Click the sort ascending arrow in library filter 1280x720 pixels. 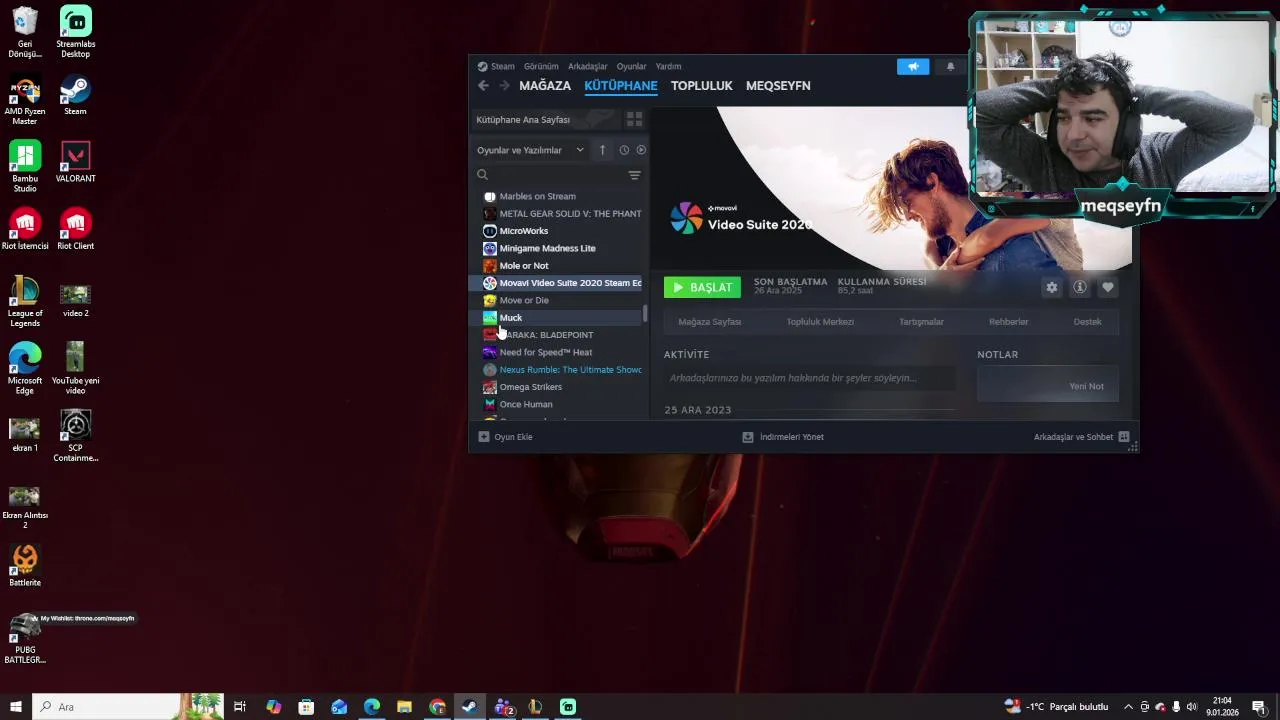point(602,150)
